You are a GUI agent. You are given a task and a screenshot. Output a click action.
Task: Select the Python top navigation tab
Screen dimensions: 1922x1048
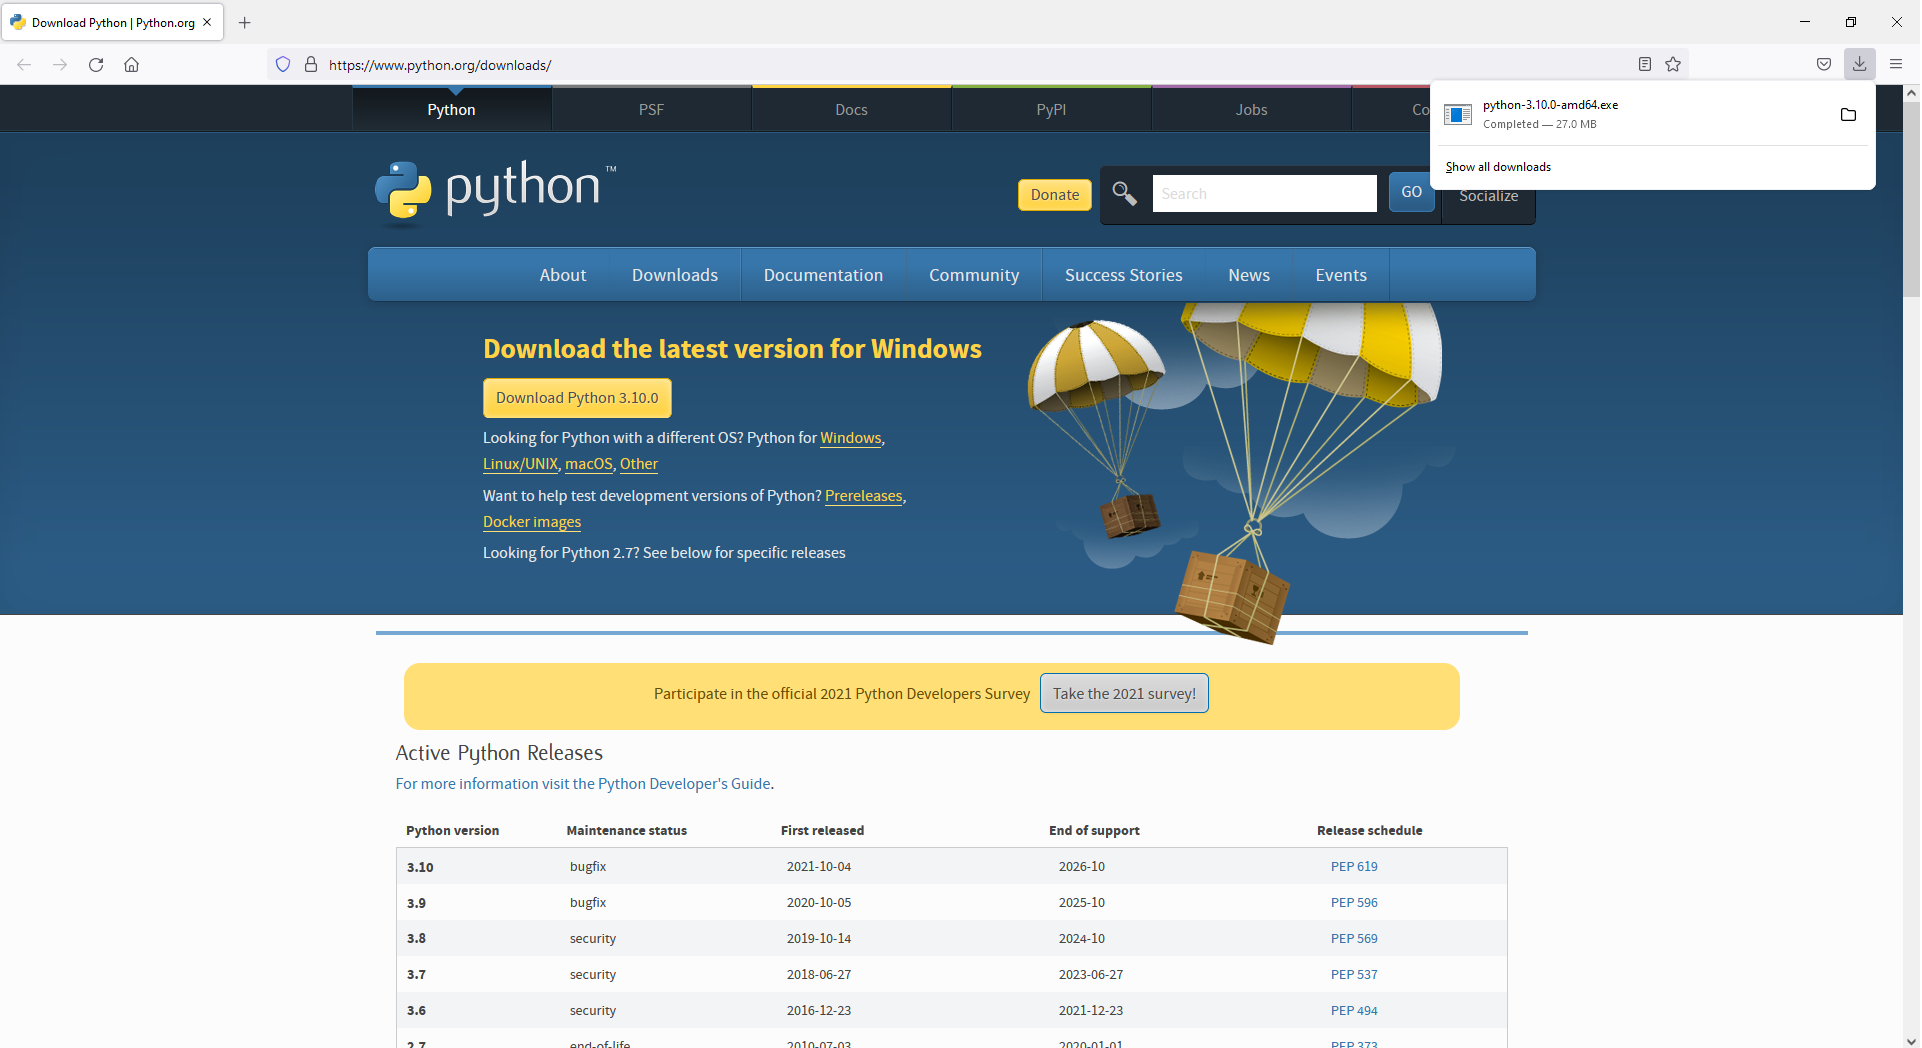[452, 110]
